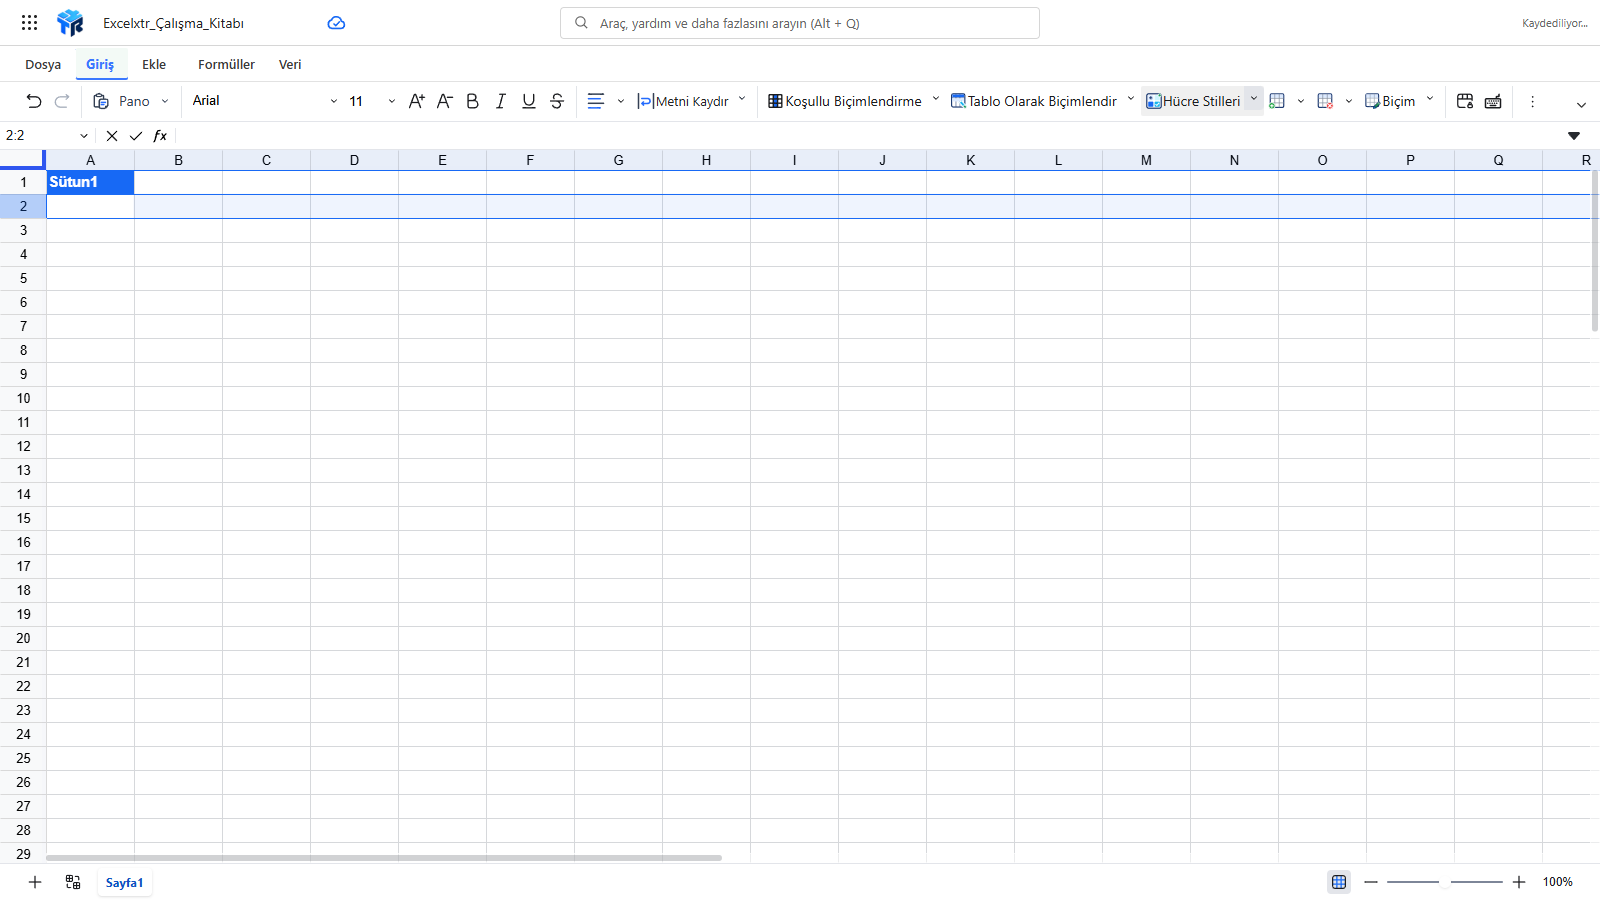
Task: Toggle the normal grid view icon
Action: coord(1339,882)
